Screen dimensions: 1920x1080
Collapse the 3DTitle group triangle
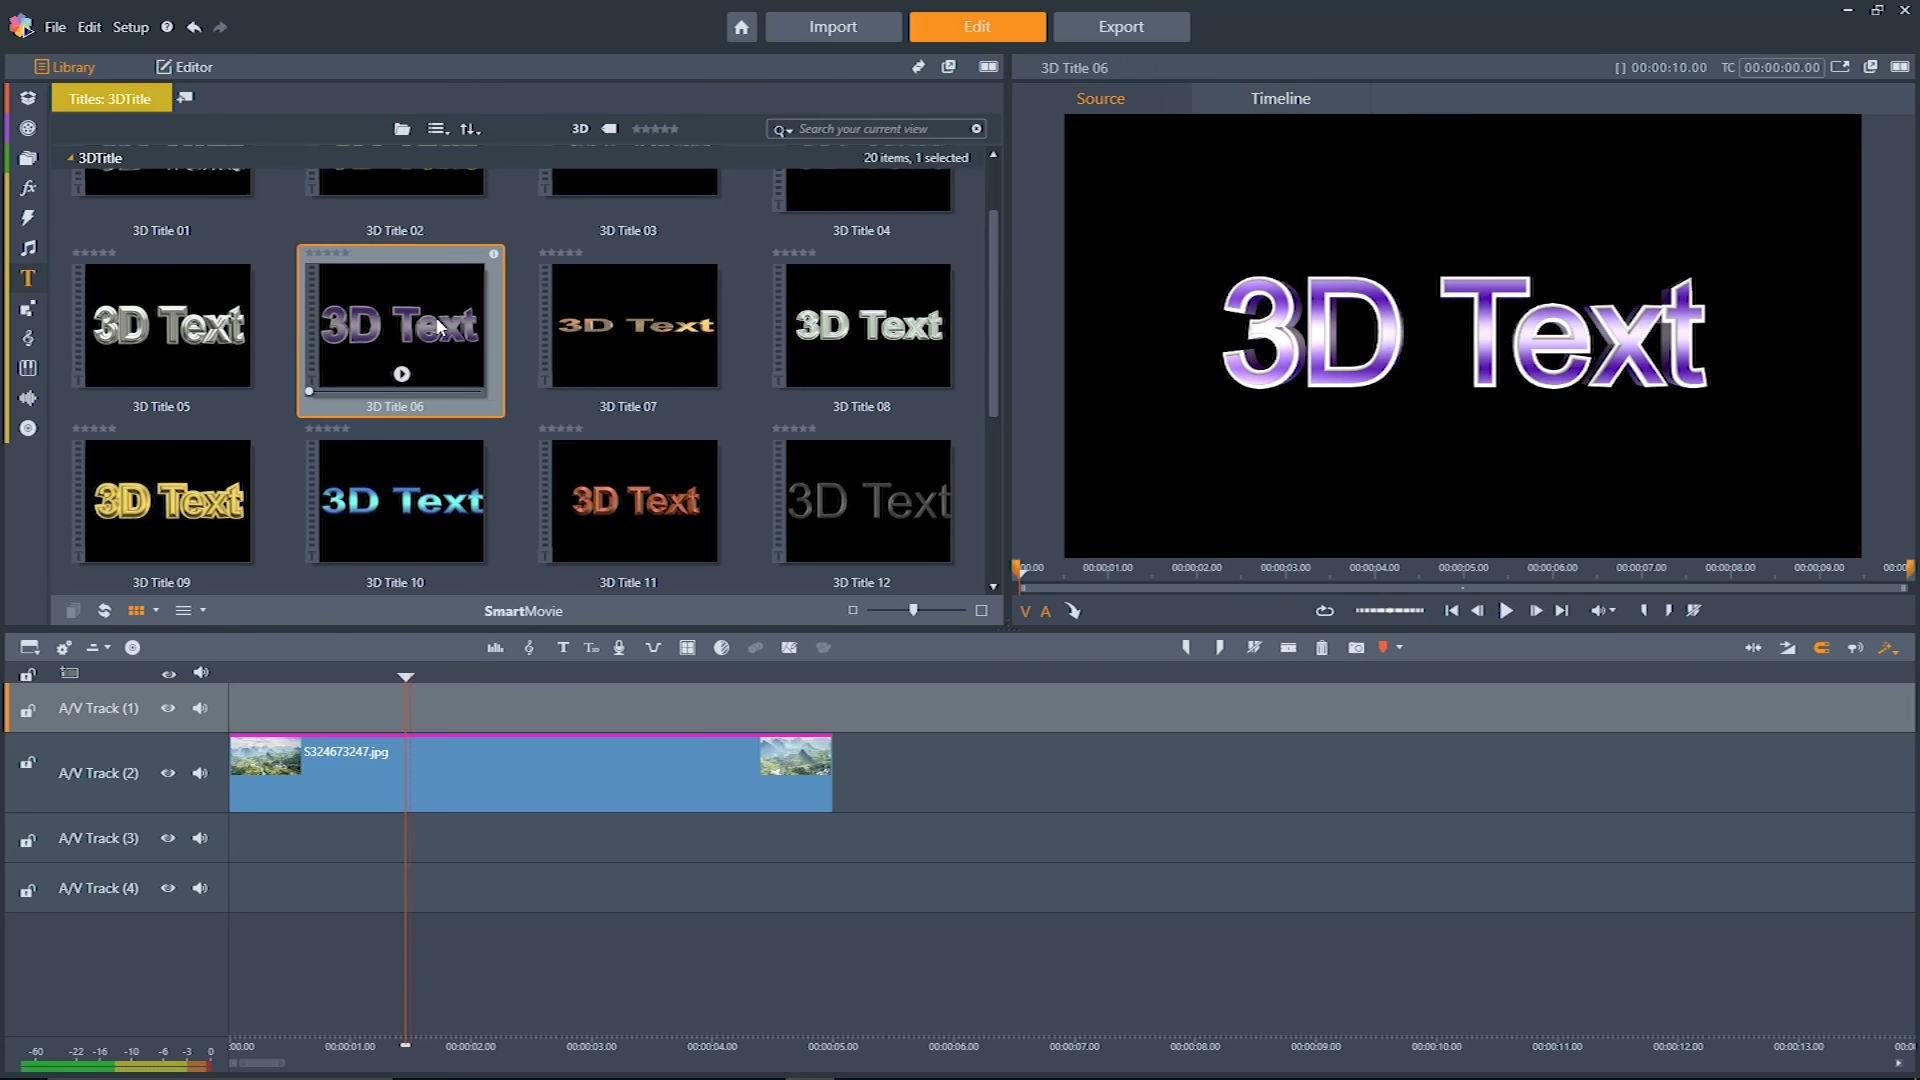[x=70, y=158]
